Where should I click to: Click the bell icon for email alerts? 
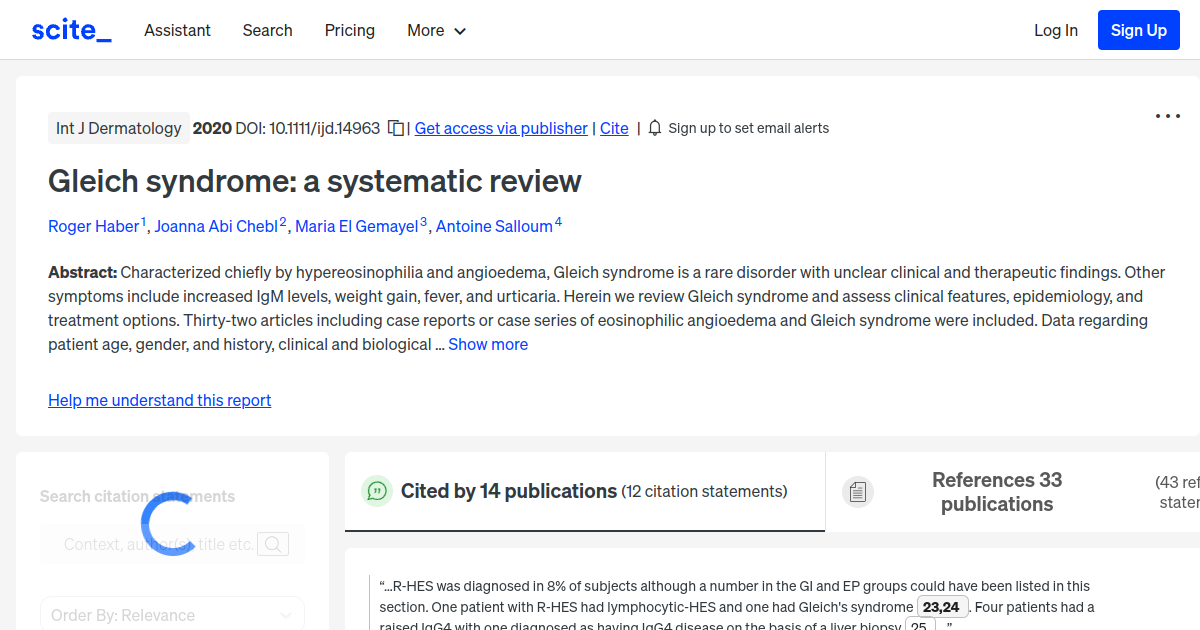[x=654, y=128]
